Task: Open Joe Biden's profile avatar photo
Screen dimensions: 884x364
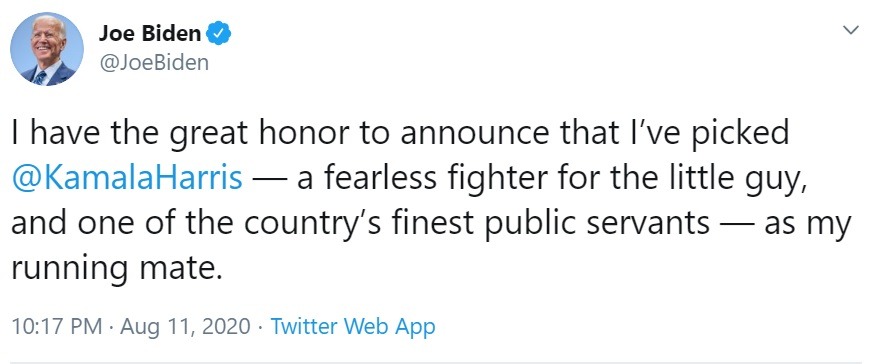Action: tap(47, 49)
